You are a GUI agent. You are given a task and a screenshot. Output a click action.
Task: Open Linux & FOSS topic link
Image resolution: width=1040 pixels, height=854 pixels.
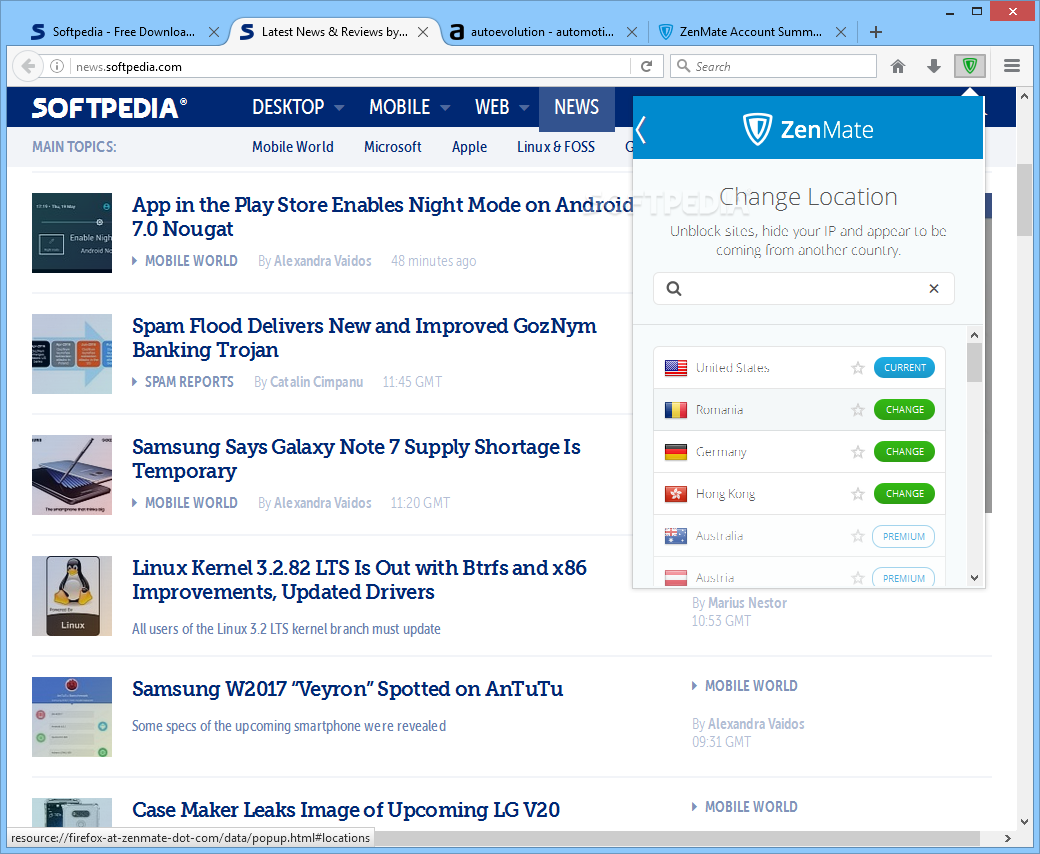pos(556,147)
